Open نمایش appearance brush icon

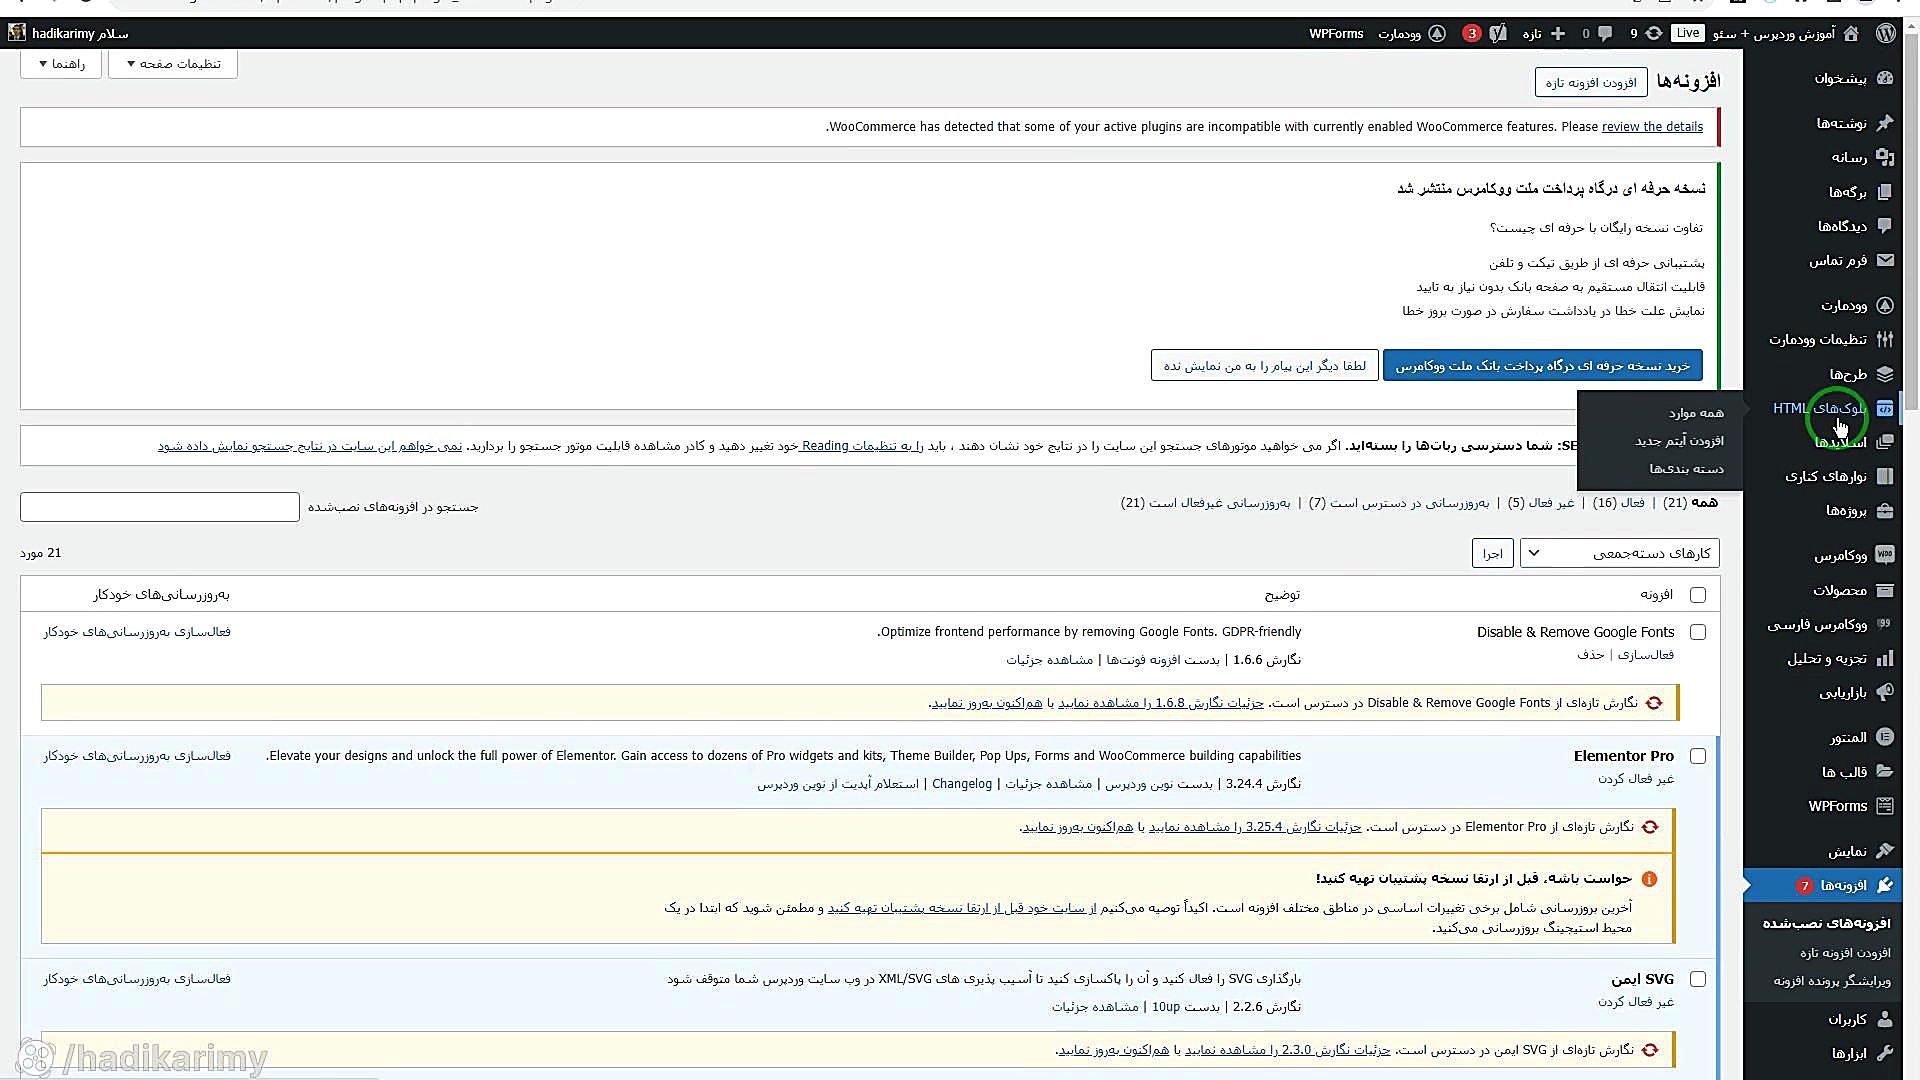[1885, 851]
